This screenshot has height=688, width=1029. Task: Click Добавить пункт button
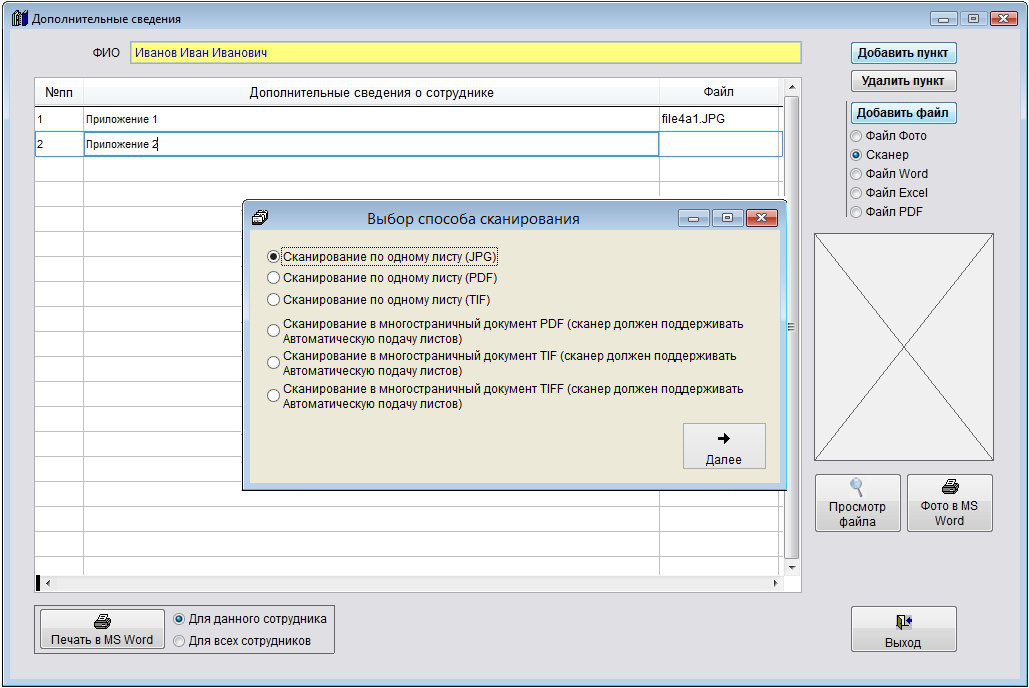click(x=903, y=53)
